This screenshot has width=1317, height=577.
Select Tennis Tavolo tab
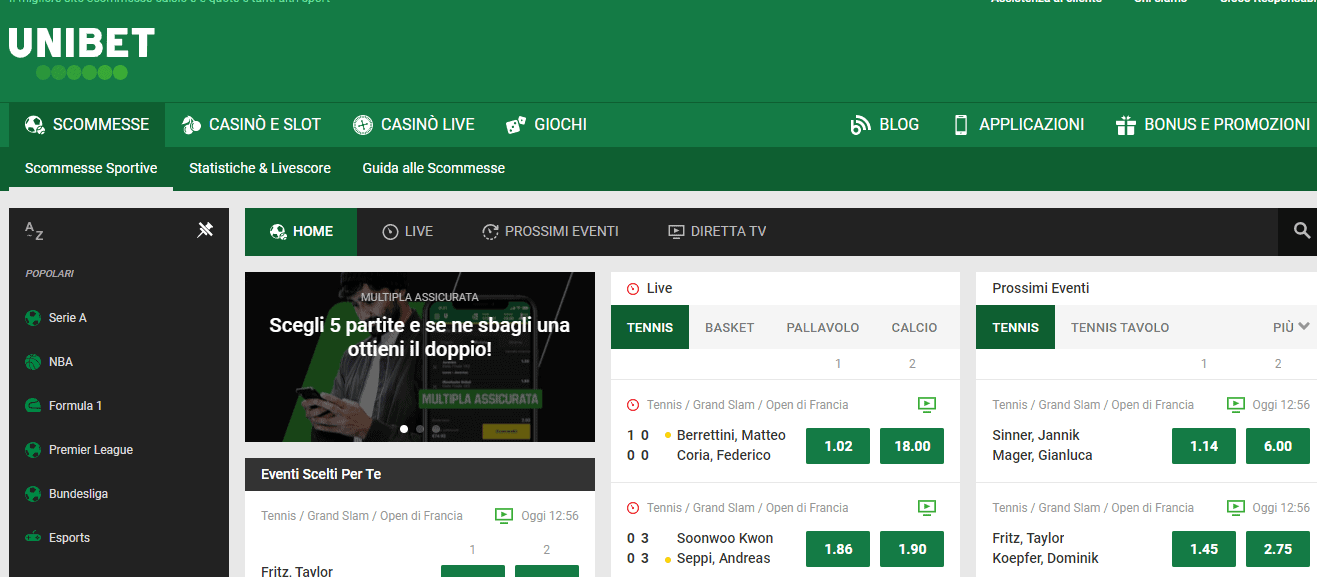[1120, 327]
